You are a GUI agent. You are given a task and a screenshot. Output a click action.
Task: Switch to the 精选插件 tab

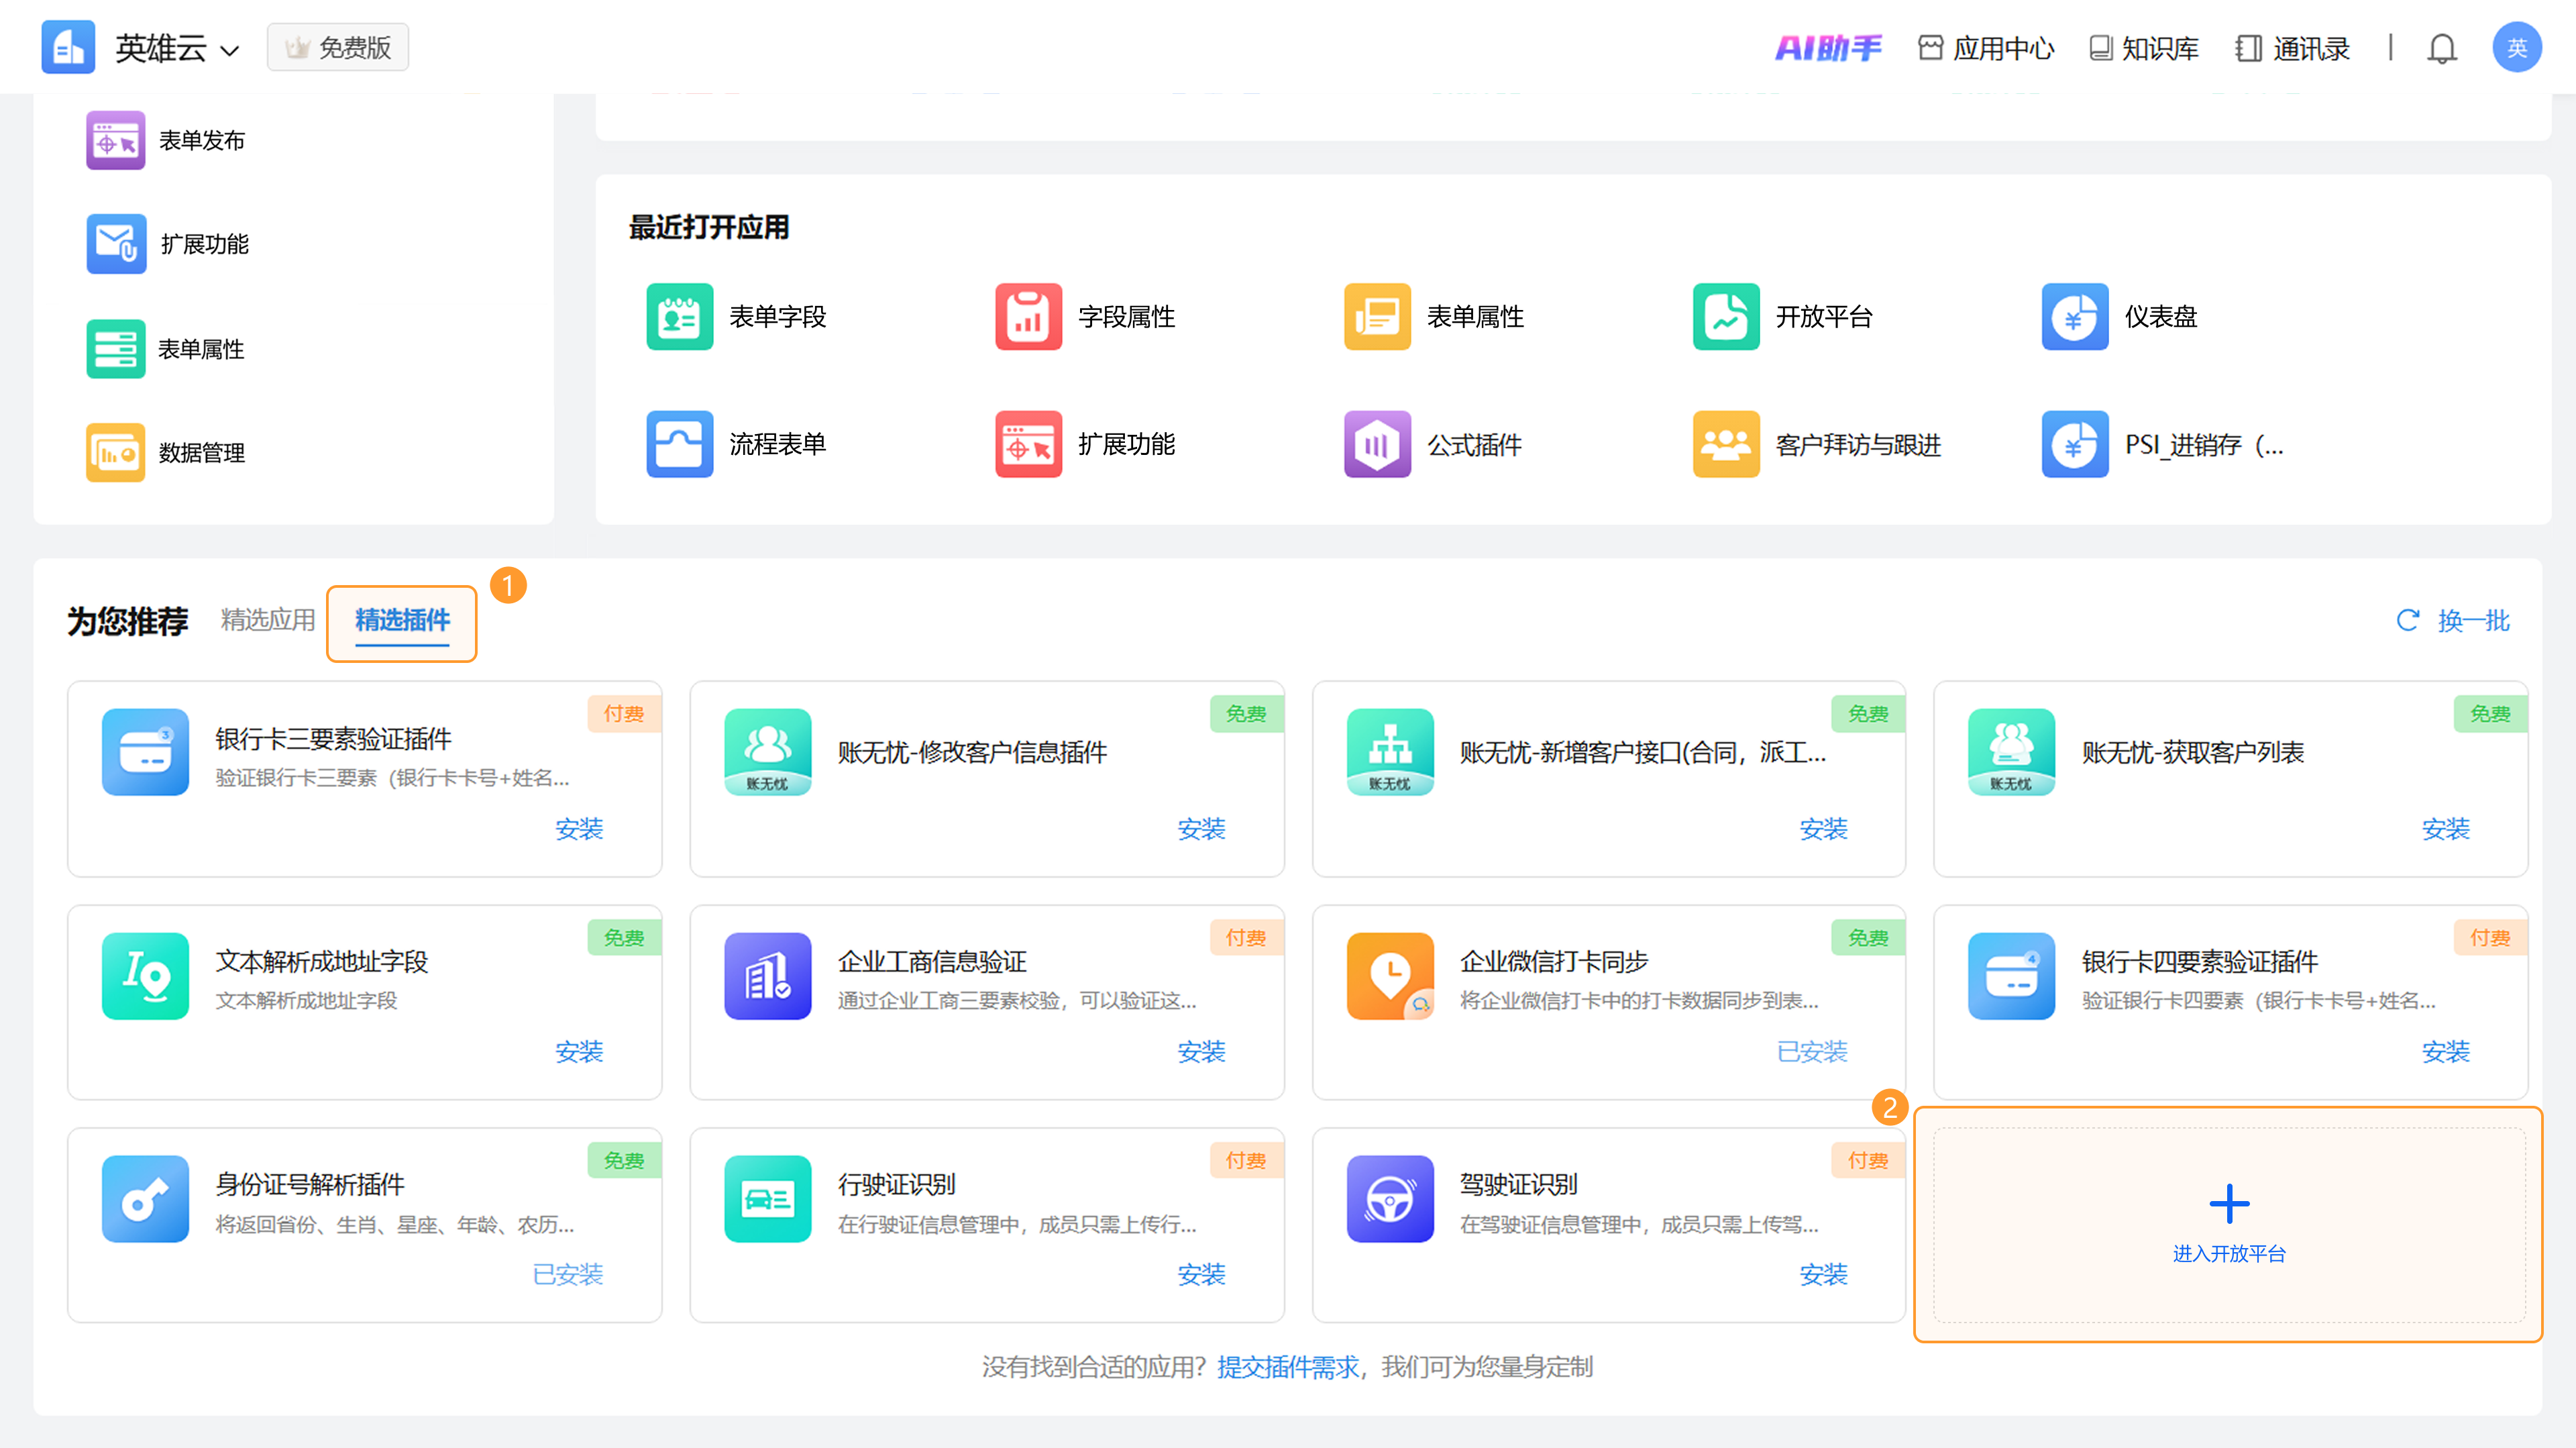[x=401, y=621]
